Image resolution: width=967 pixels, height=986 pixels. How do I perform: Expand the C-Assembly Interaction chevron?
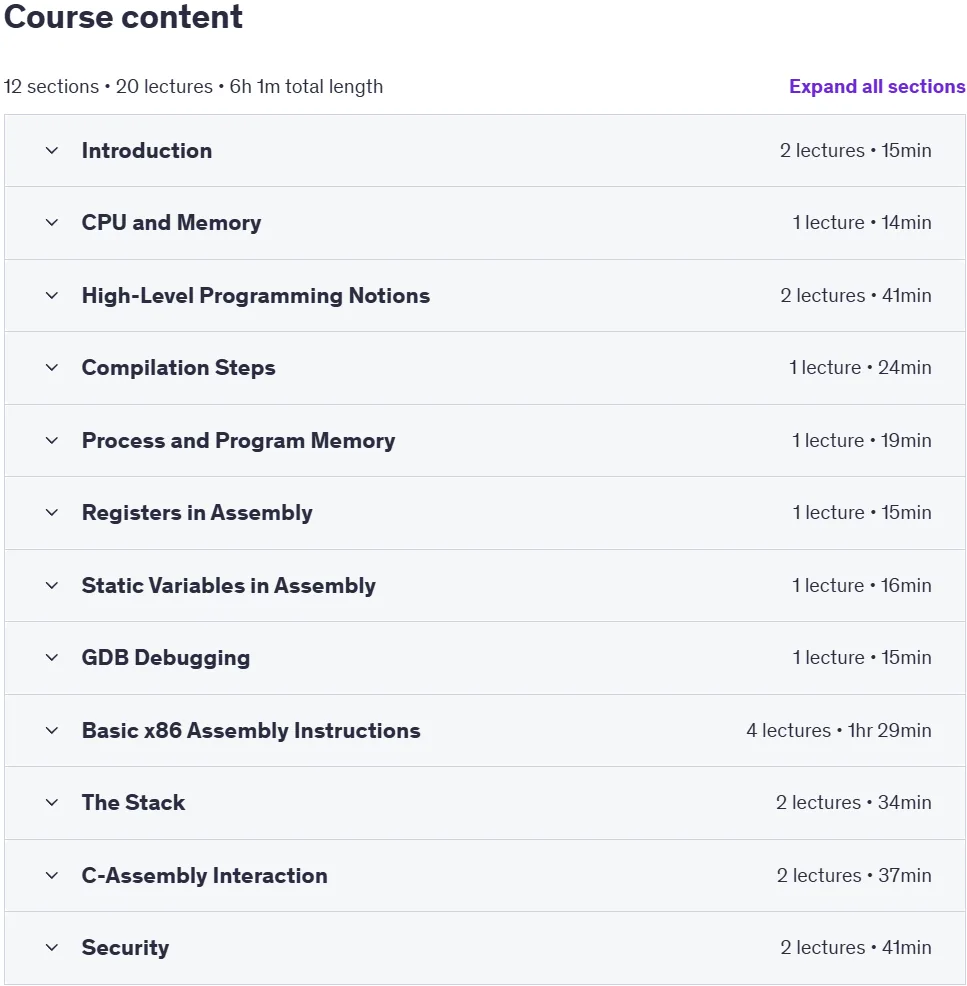[52, 876]
